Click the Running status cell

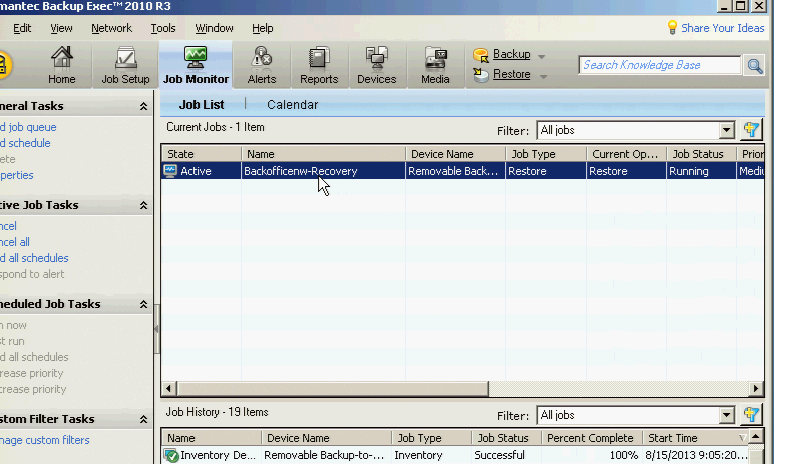click(x=701, y=171)
